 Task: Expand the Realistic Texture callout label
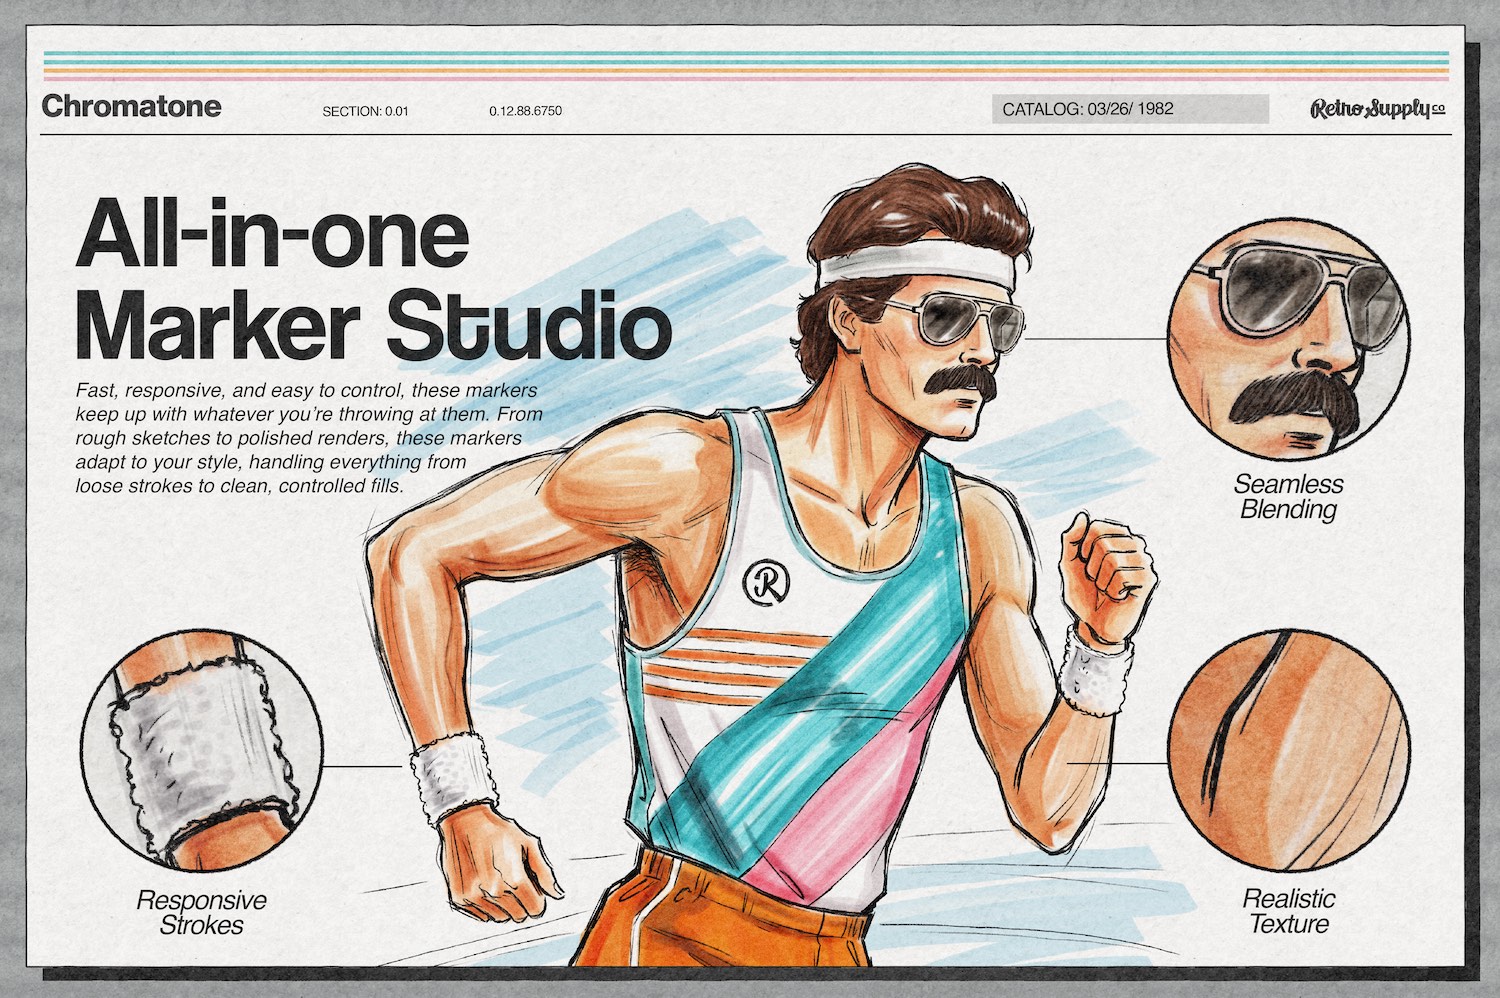1288,910
